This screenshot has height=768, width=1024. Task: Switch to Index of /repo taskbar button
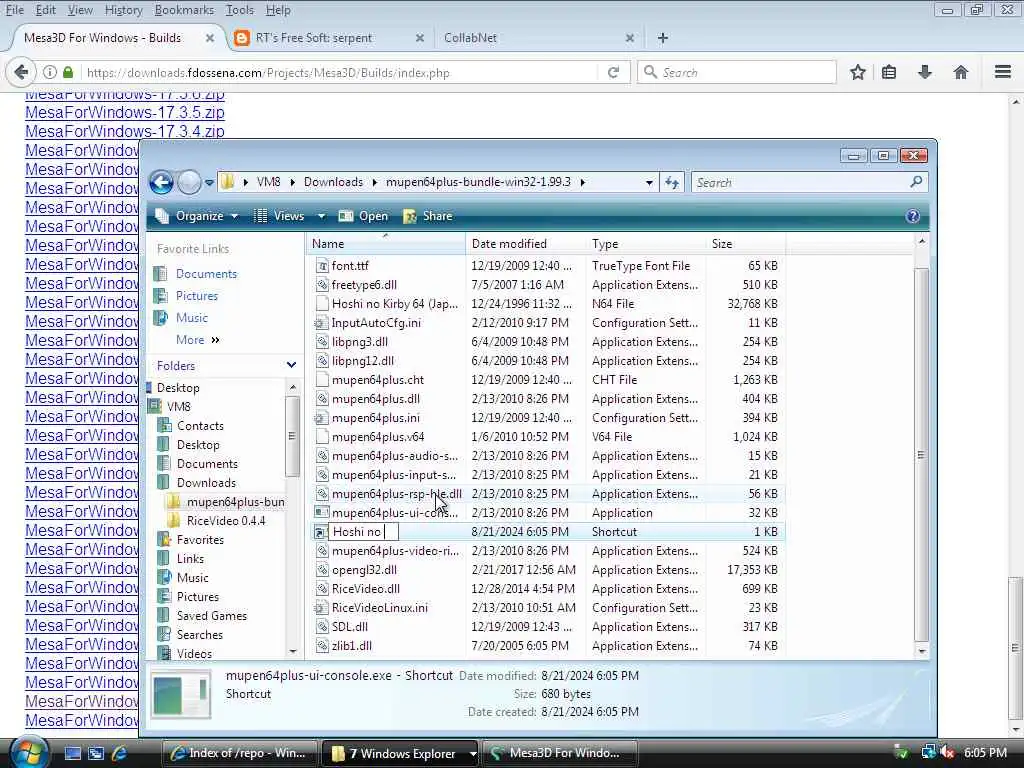239,753
